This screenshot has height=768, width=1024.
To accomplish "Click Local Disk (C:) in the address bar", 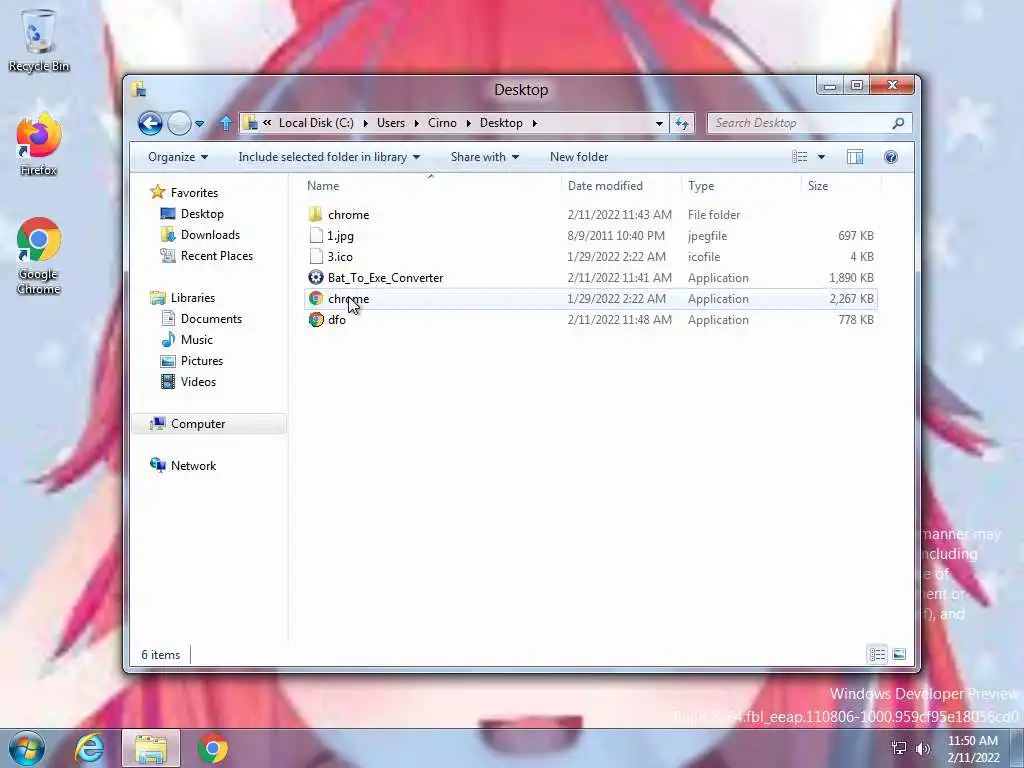I will coord(316,123).
